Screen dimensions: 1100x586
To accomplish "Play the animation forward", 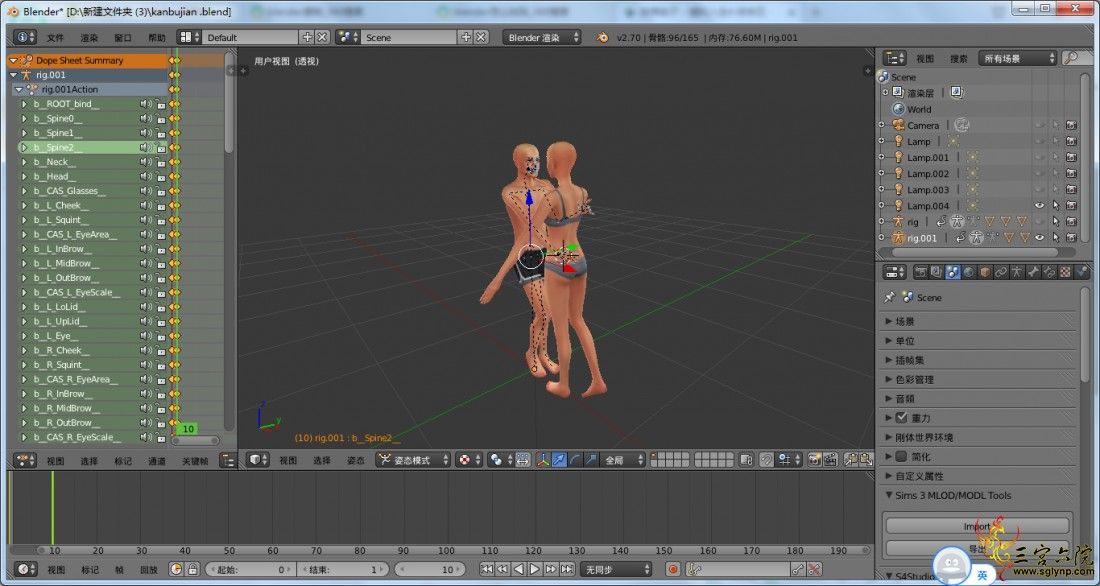I will click(535, 569).
